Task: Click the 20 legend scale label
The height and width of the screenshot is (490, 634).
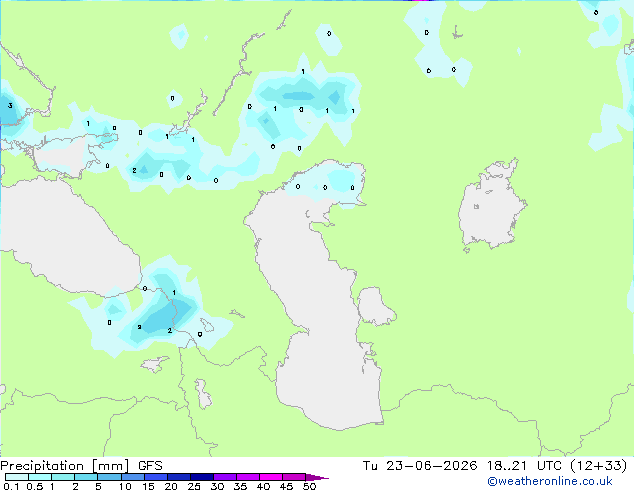Action: [x=171, y=486]
